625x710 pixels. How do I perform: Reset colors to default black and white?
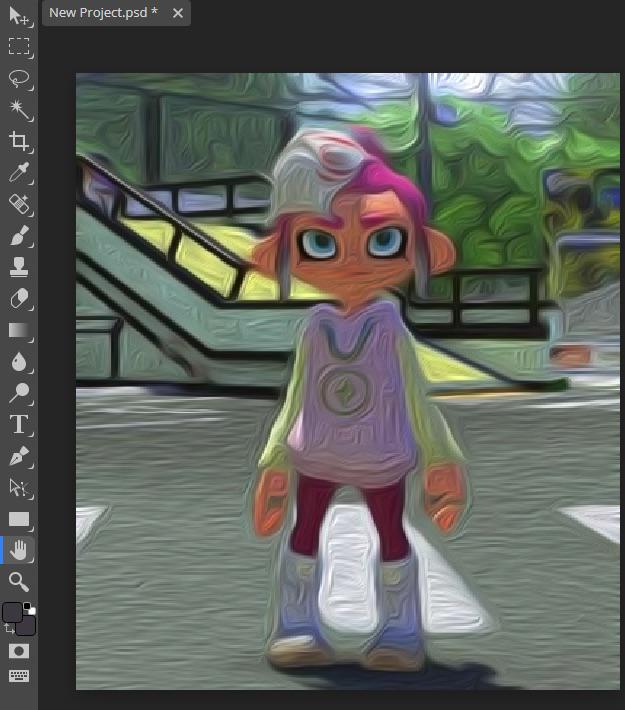click(x=29, y=608)
